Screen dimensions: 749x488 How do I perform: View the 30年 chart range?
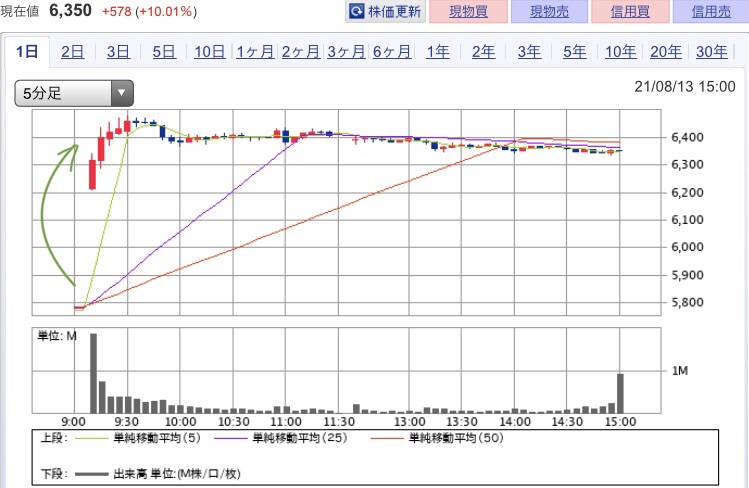click(x=712, y=52)
